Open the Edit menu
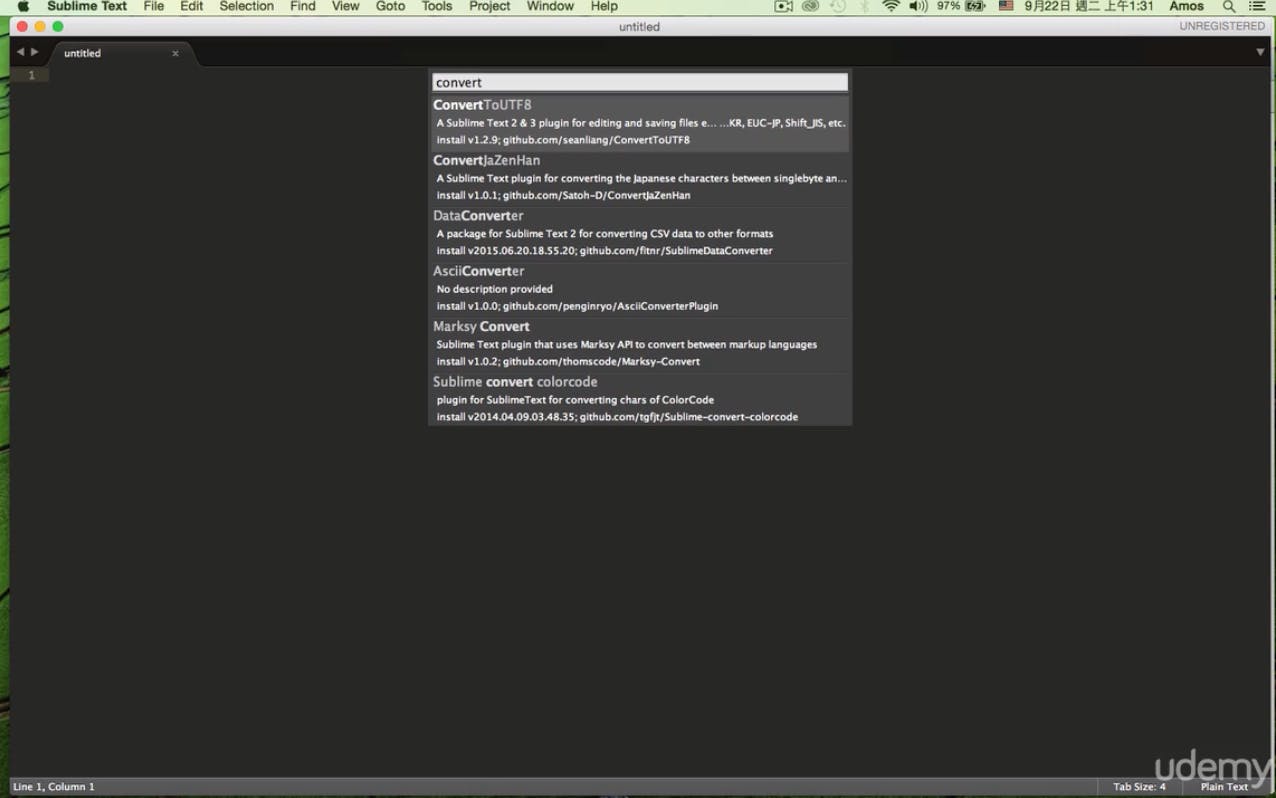Image resolution: width=1276 pixels, height=798 pixels. tap(191, 6)
